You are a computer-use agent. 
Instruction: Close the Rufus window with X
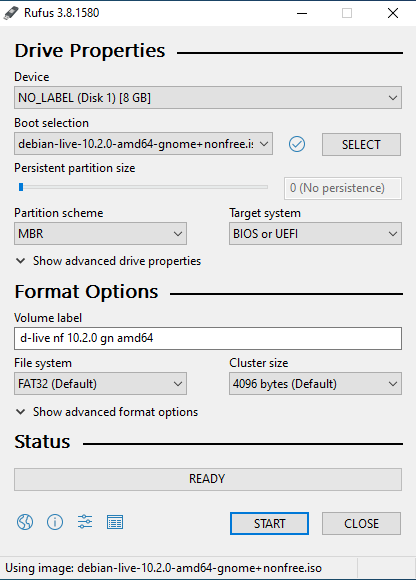point(393,13)
